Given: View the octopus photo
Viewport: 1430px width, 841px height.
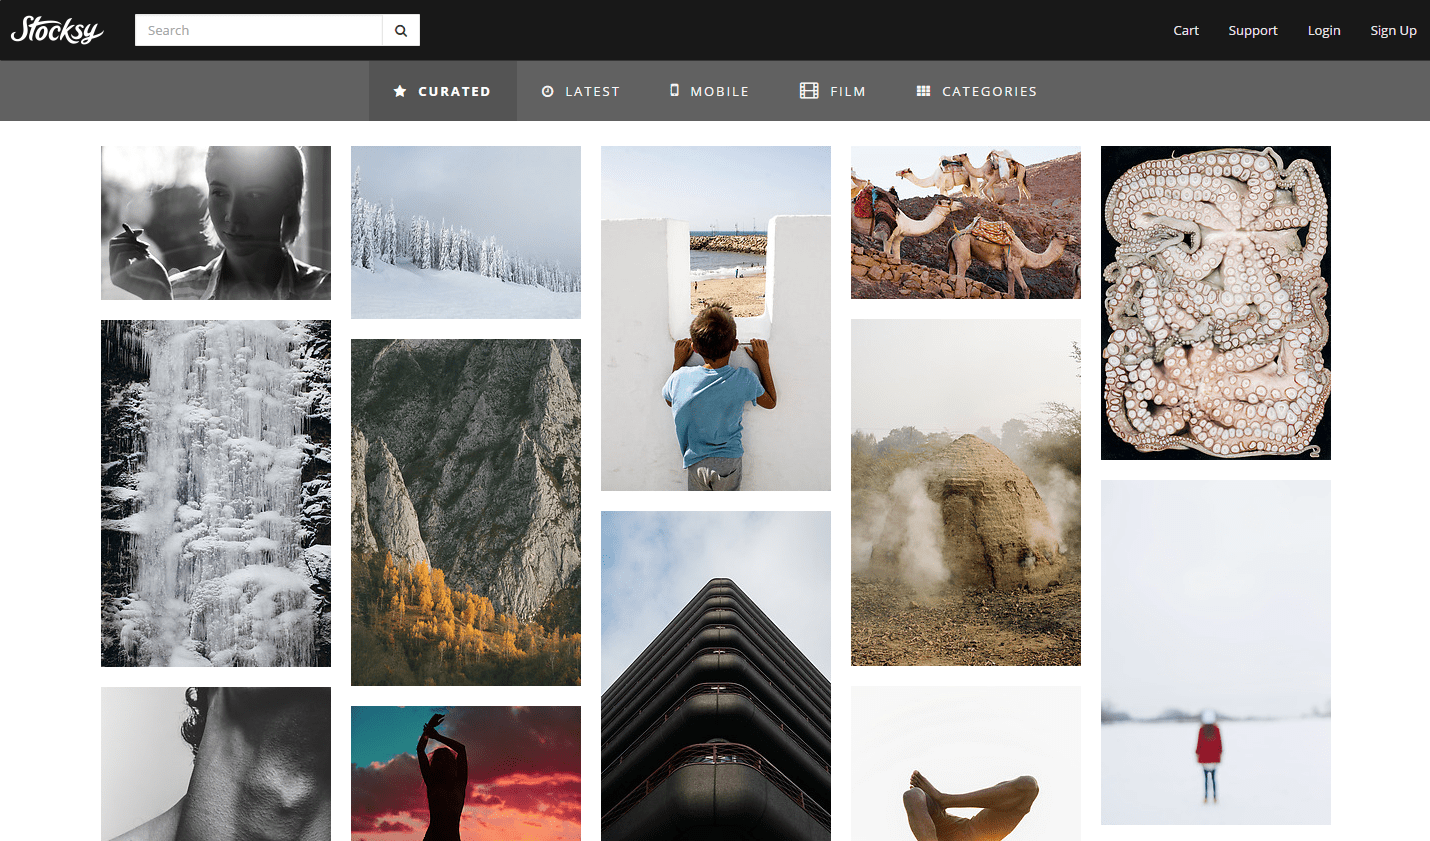Looking at the screenshot, I should click(x=1215, y=302).
